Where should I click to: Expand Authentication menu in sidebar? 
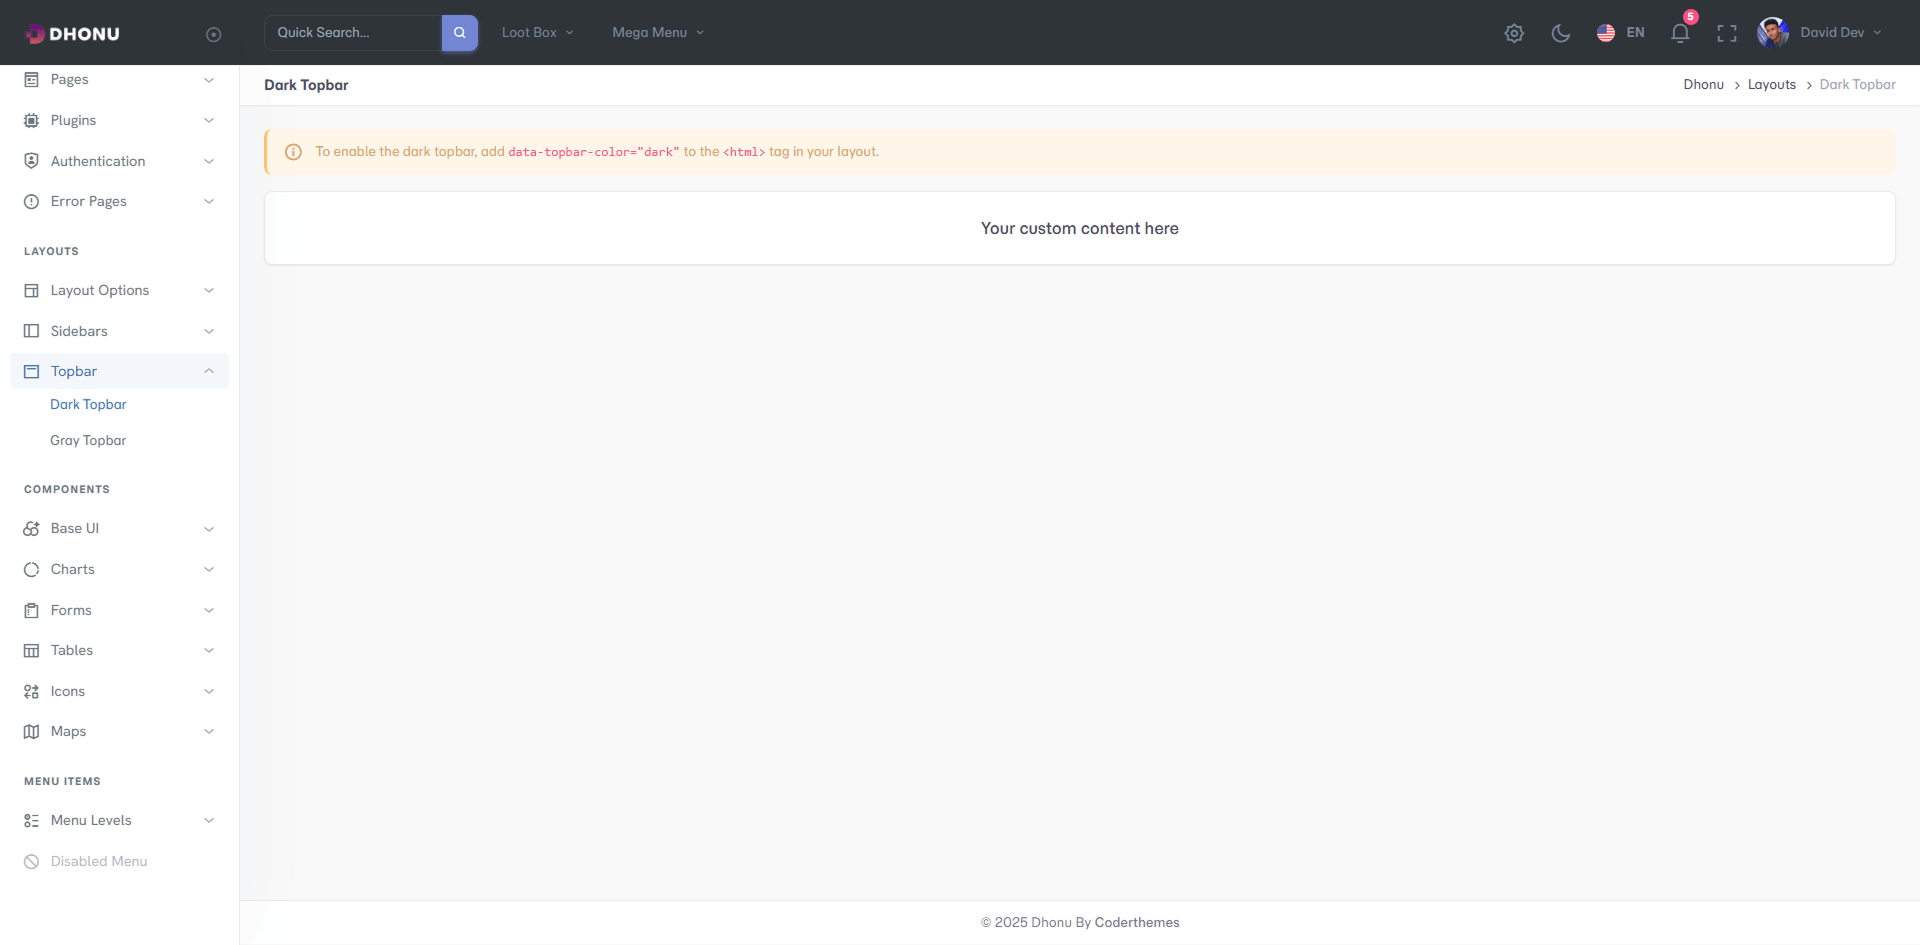coord(119,161)
